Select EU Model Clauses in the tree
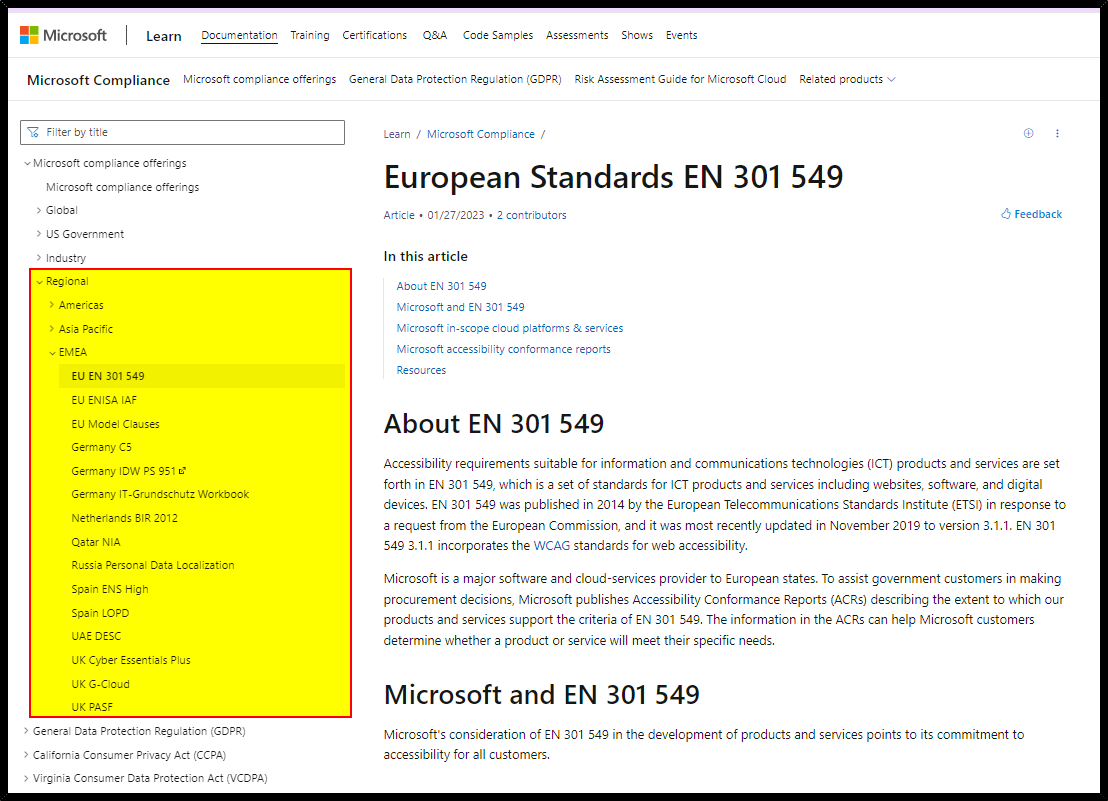This screenshot has height=801, width=1108. (115, 424)
